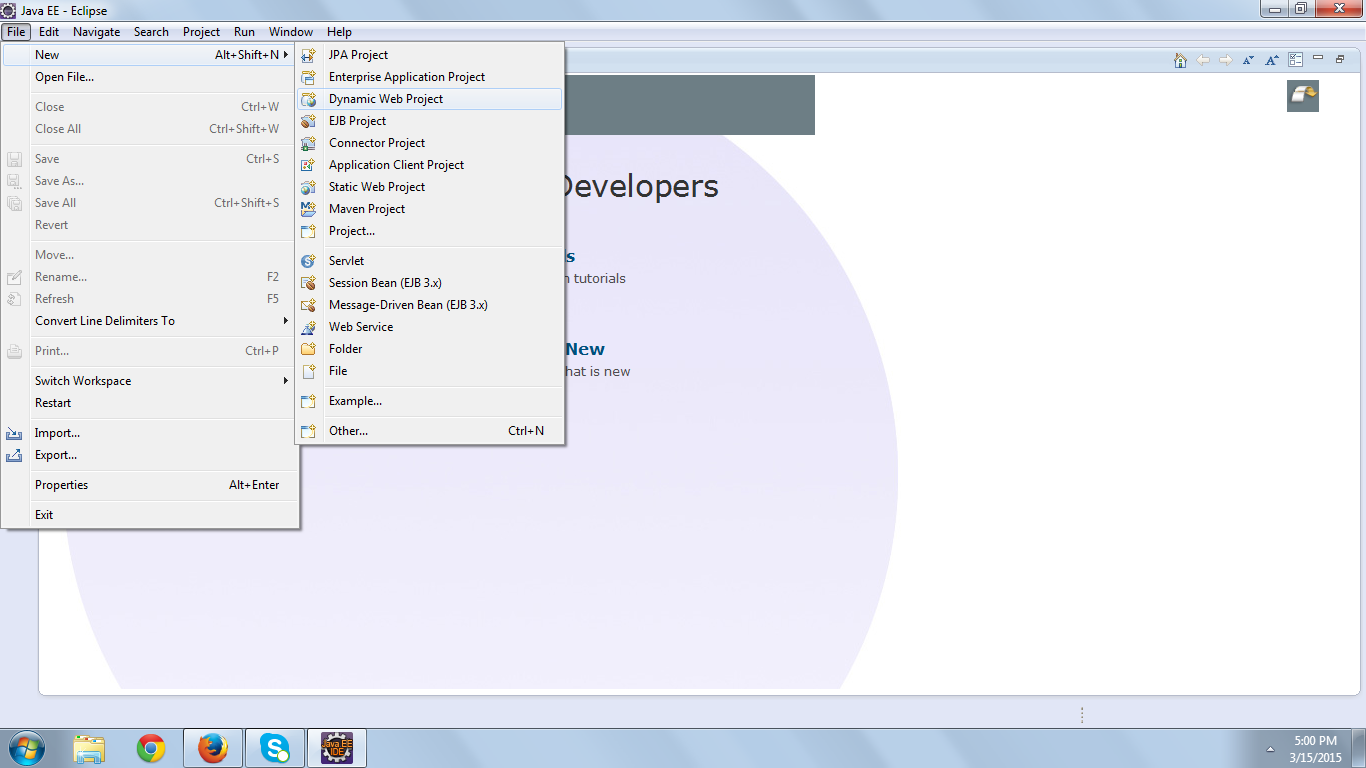Select EJB Project in the submenu
This screenshot has height=768, width=1366.
pos(430,121)
